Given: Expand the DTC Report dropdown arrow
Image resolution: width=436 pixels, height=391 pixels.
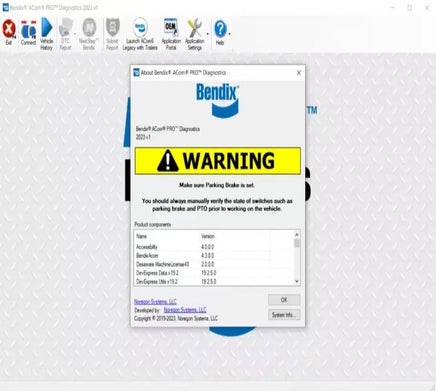Looking at the screenshot, I should coord(75,34).
